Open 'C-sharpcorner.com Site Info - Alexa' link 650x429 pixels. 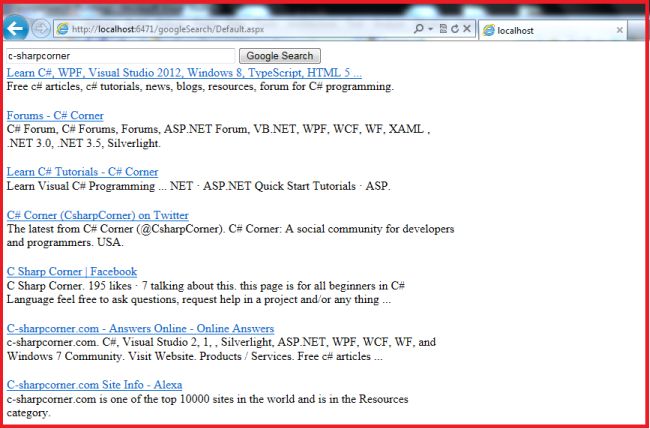click(94, 385)
